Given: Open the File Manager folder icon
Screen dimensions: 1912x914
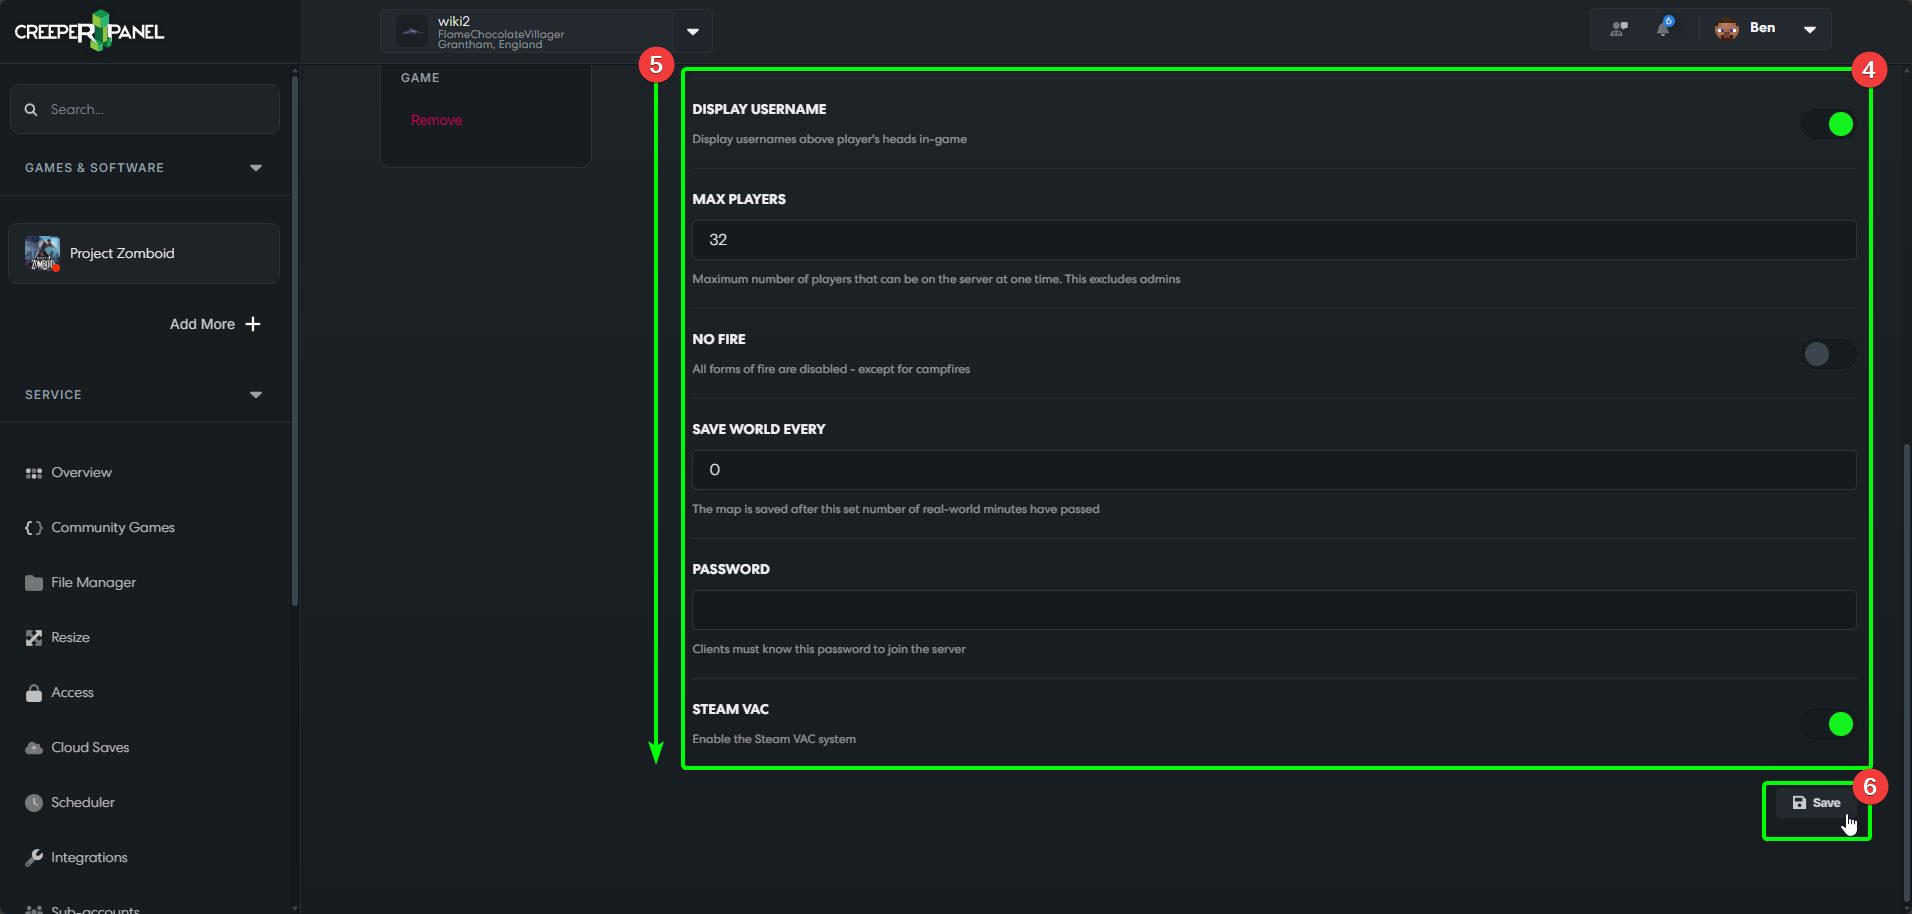Looking at the screenshot, I should pyautogui.click(x=33, y=582).
